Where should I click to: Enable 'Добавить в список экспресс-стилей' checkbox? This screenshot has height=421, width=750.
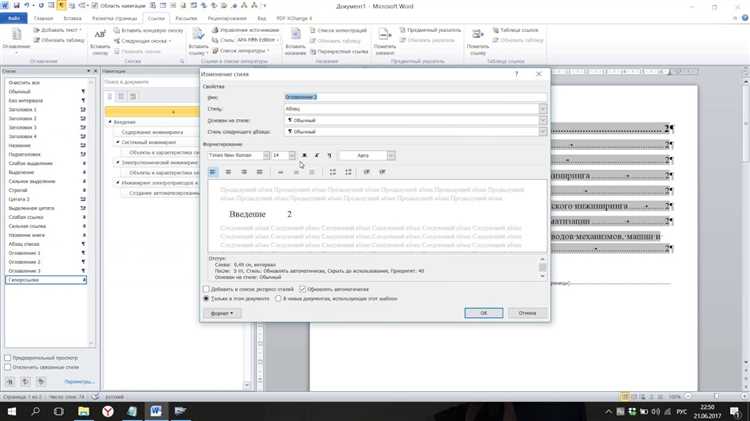207,289
